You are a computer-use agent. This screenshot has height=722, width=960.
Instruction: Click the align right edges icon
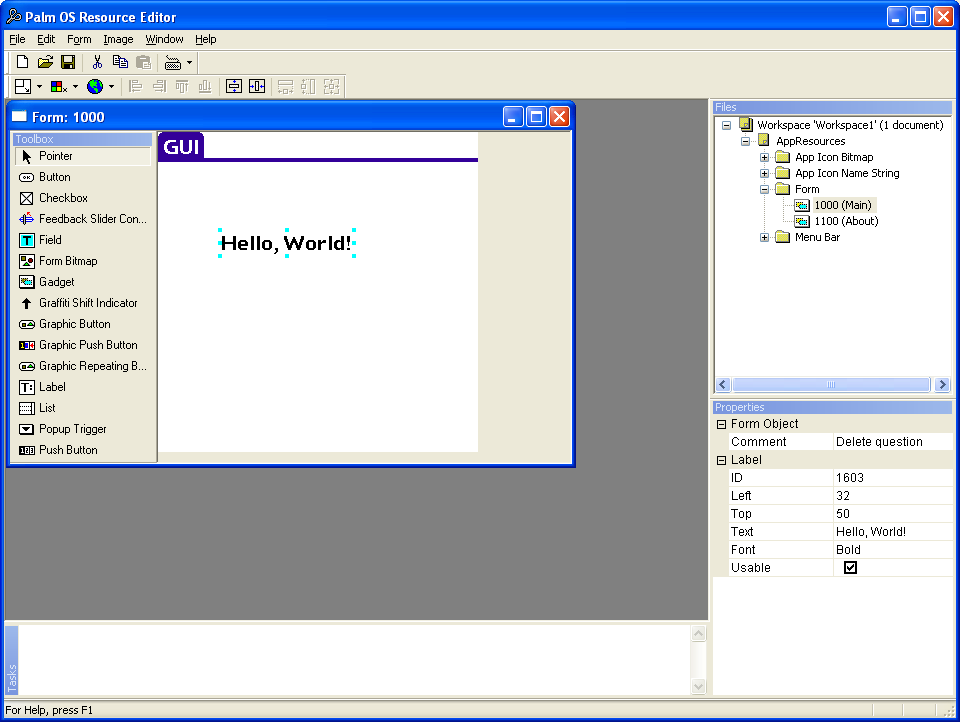click(x=159, y=86)
